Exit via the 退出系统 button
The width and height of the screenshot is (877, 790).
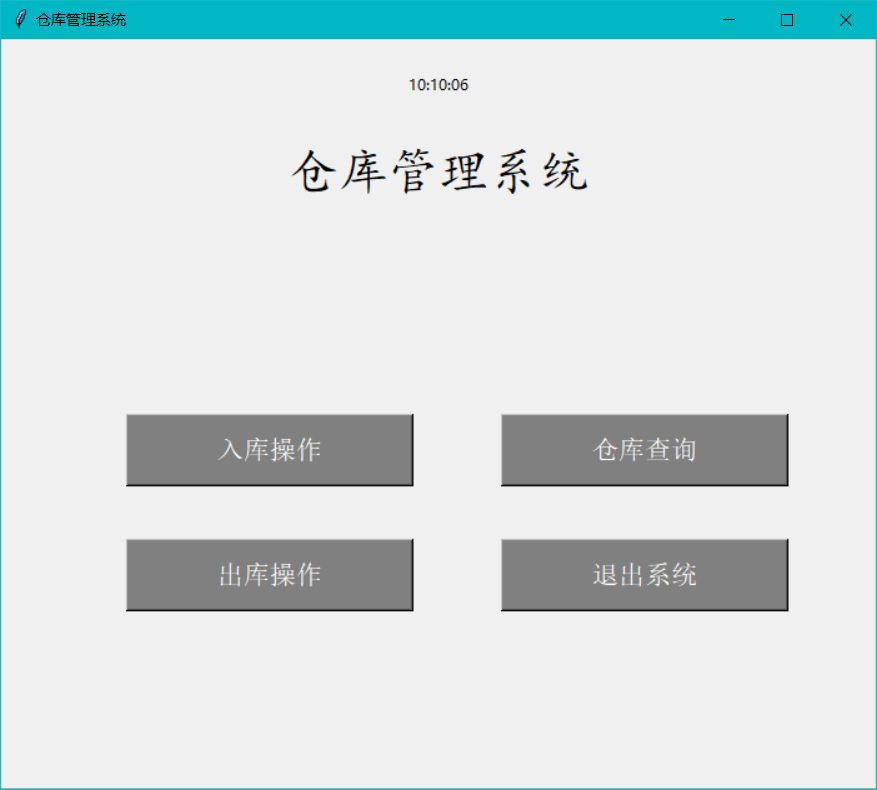[x=644, y=574]
